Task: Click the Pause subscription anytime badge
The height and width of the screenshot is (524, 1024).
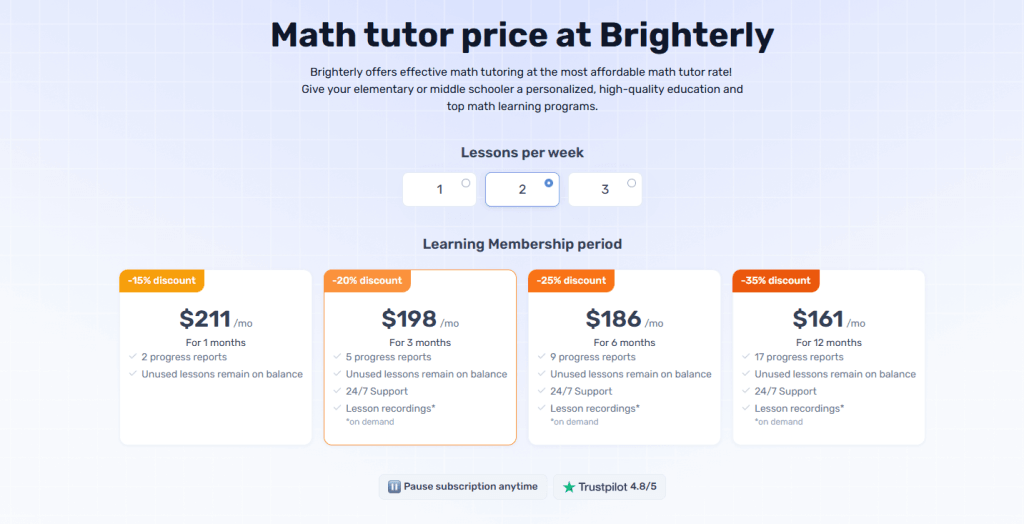Action: 463,487
